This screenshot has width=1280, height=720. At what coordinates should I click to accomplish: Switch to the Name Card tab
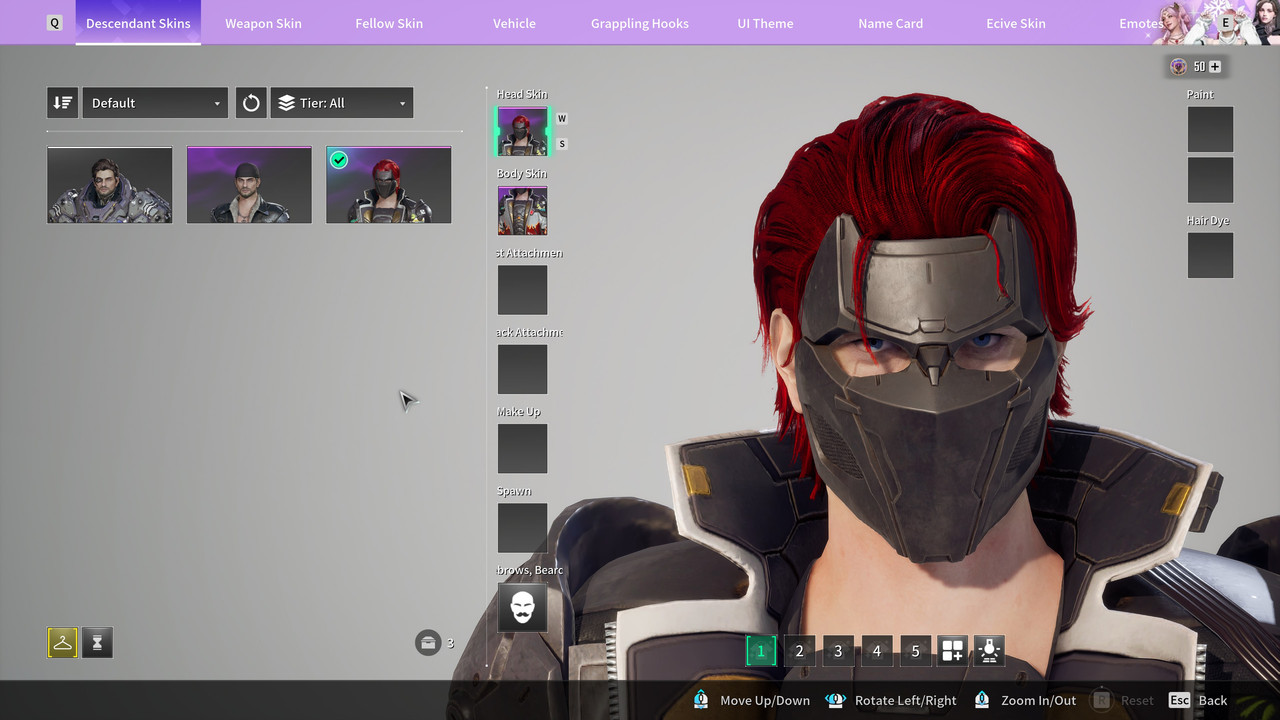890,23
